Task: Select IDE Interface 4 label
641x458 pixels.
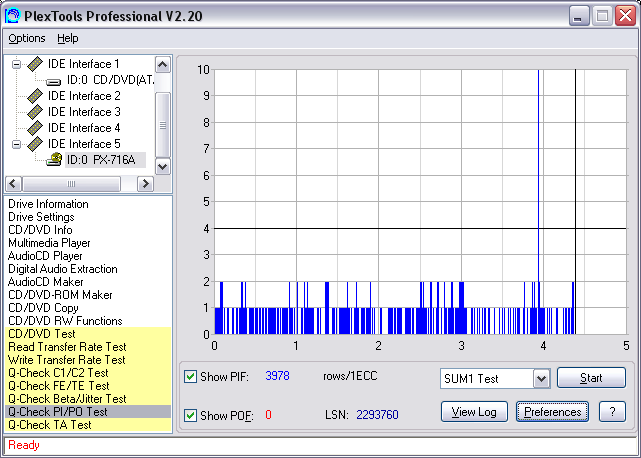Action: [84, 128]
